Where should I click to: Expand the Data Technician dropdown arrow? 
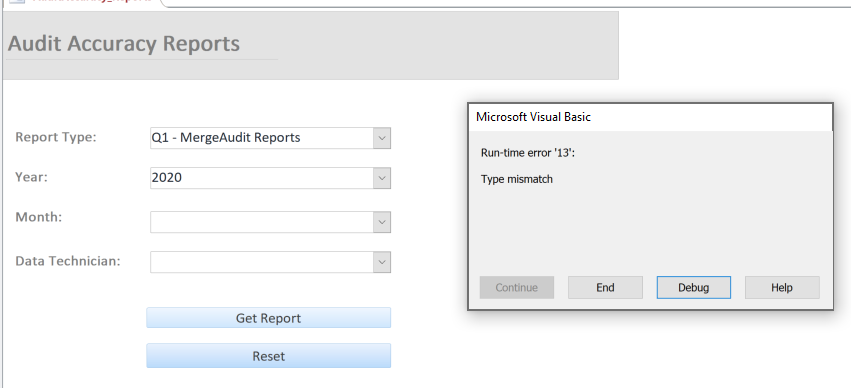tap(382, 262)
